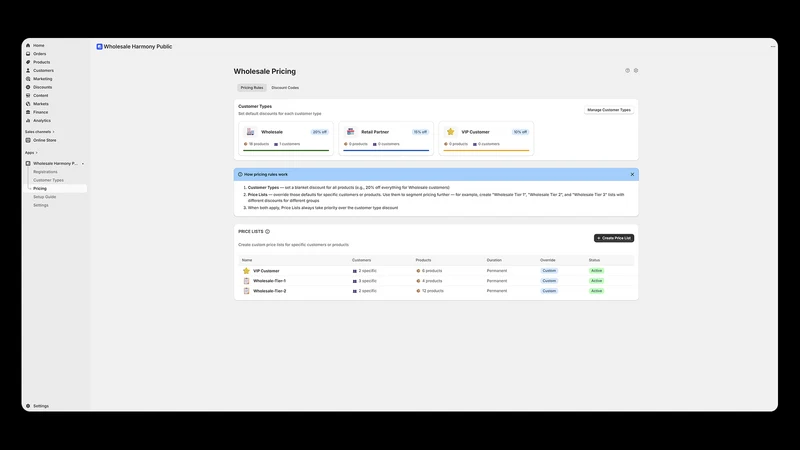Click the Finance bank icon

point(28,112)
